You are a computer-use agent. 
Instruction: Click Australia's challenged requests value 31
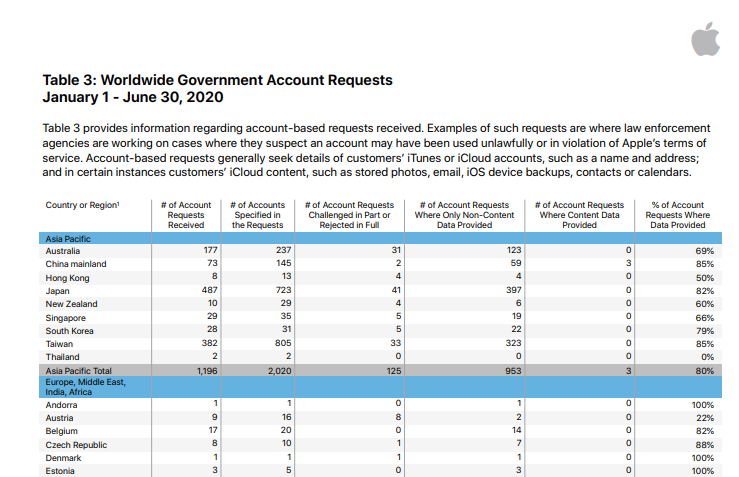point(396,250)
